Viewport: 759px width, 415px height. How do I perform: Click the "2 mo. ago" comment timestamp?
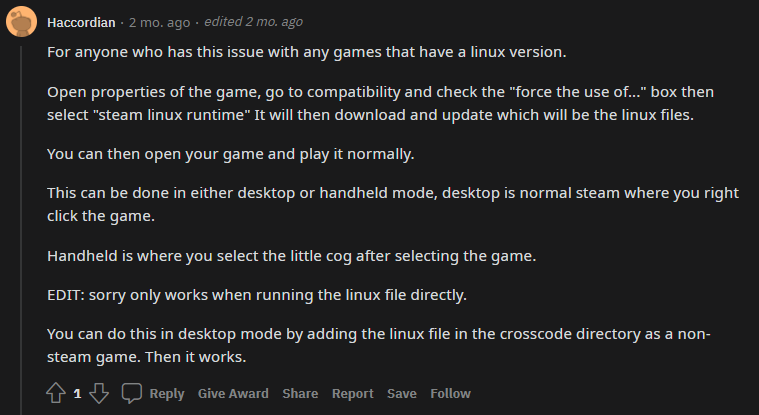tap(159, 22)
